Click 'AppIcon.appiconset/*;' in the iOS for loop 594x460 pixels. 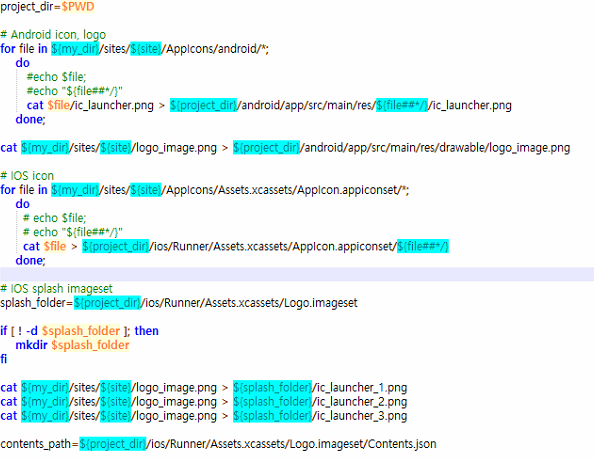(x=353, y=190)
